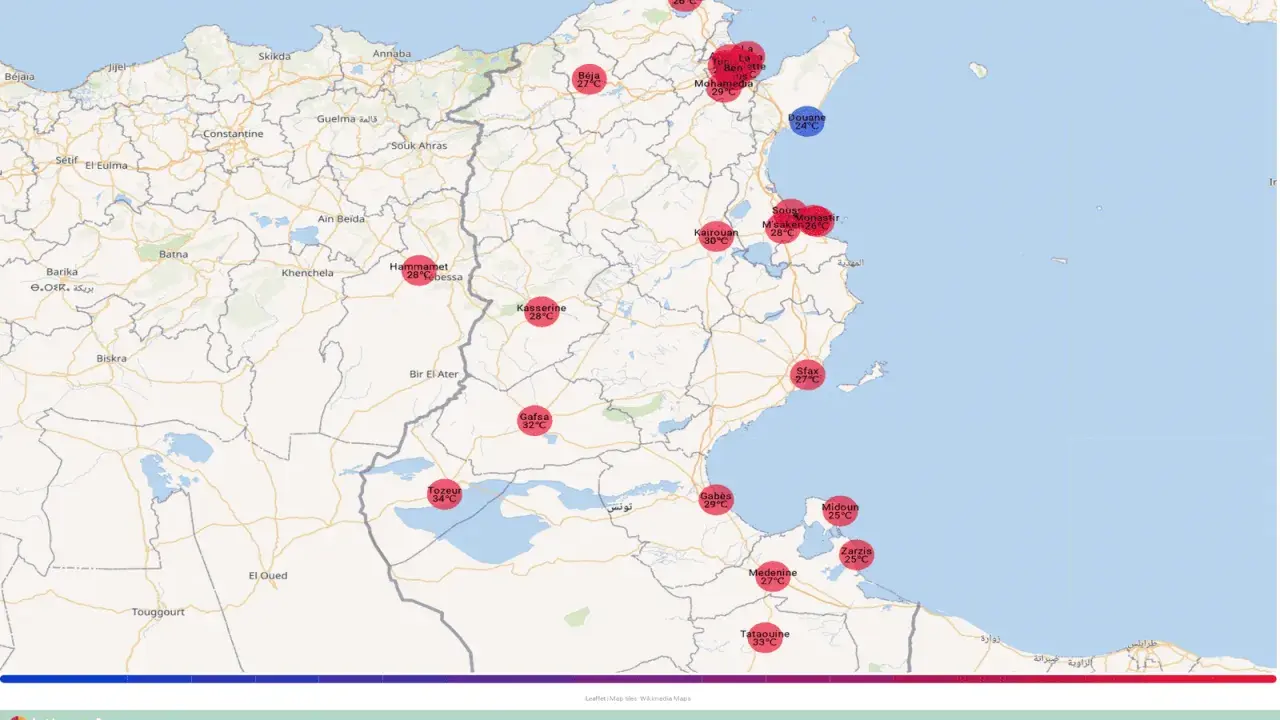
Task: Click the Skikda city label
Action: (275, 57)
